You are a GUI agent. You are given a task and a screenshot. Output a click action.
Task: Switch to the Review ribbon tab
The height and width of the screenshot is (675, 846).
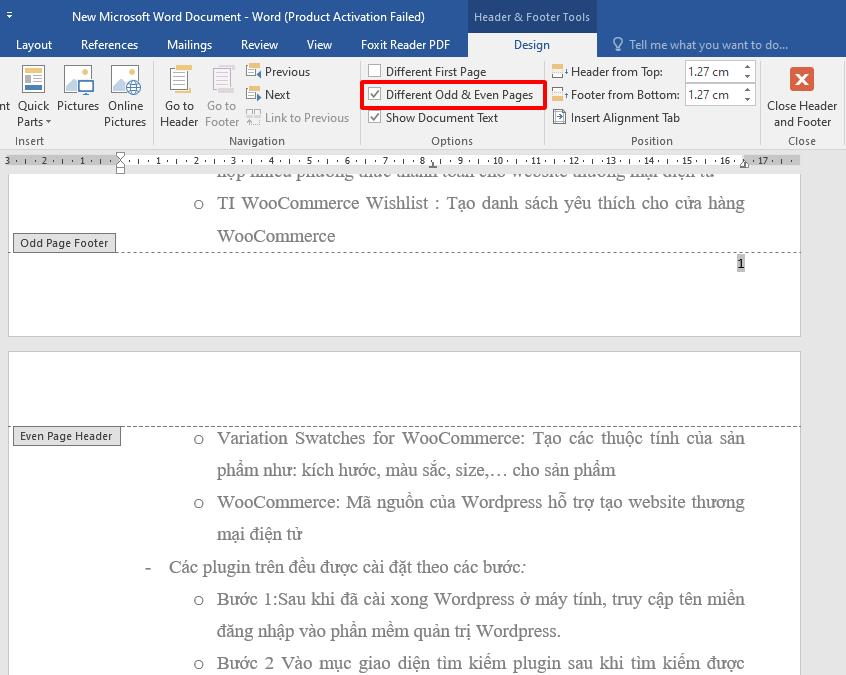(259, 44)
